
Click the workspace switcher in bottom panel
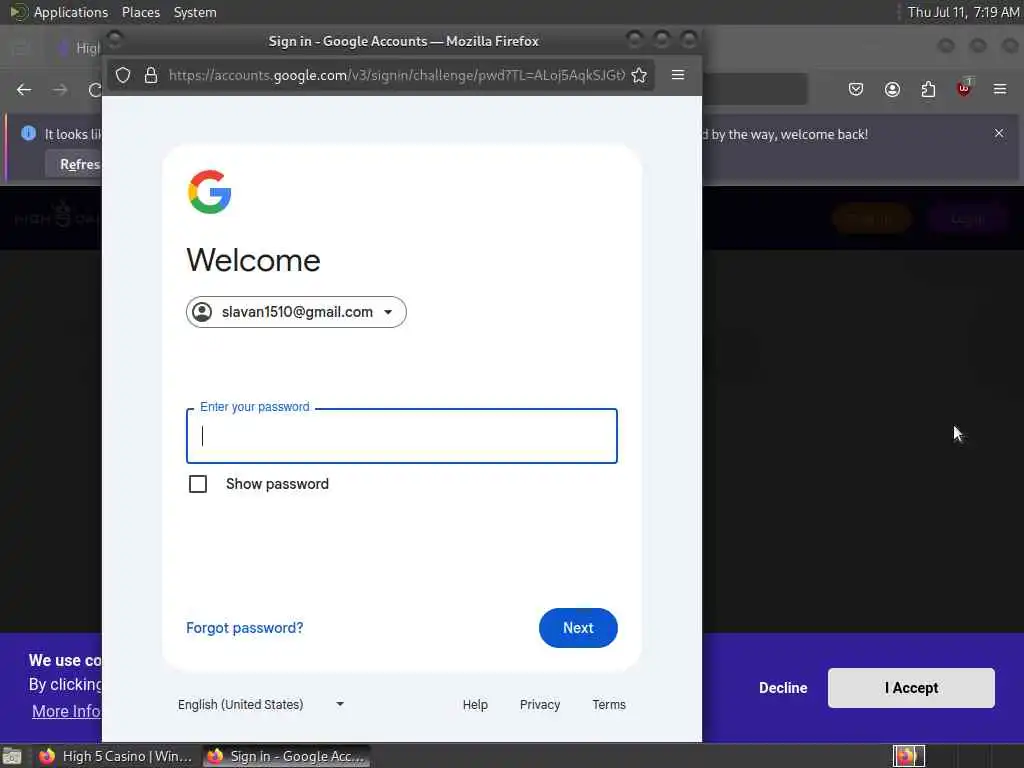(908, 756)
